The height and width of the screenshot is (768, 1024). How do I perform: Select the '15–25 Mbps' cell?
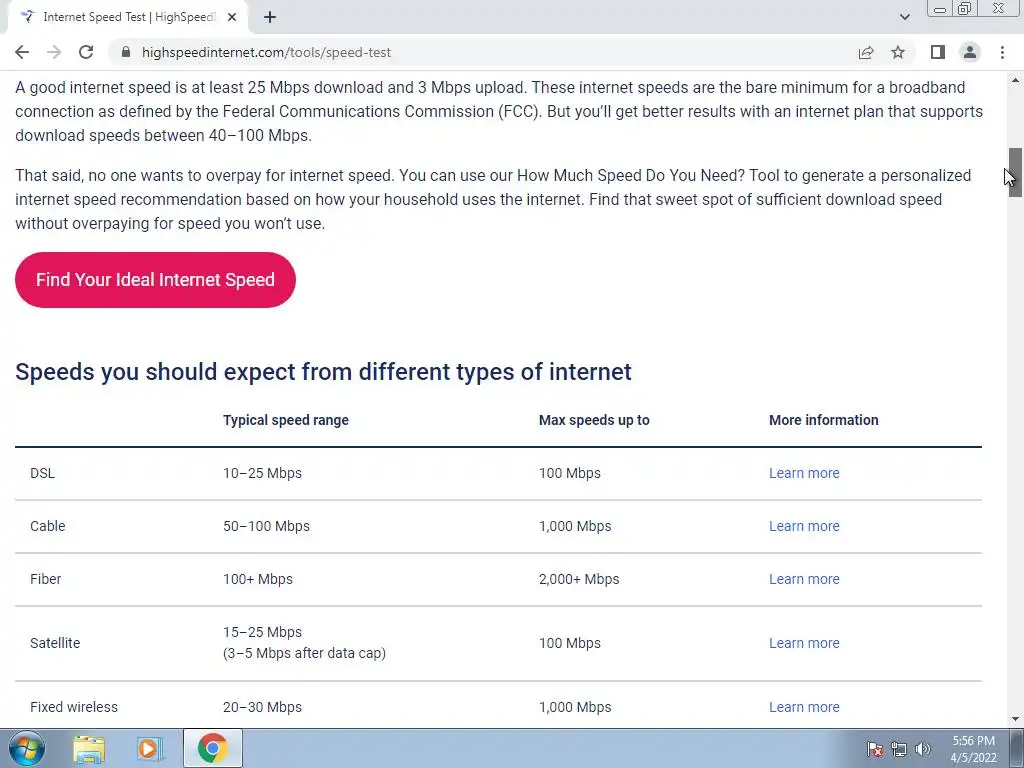coord(262,632)
